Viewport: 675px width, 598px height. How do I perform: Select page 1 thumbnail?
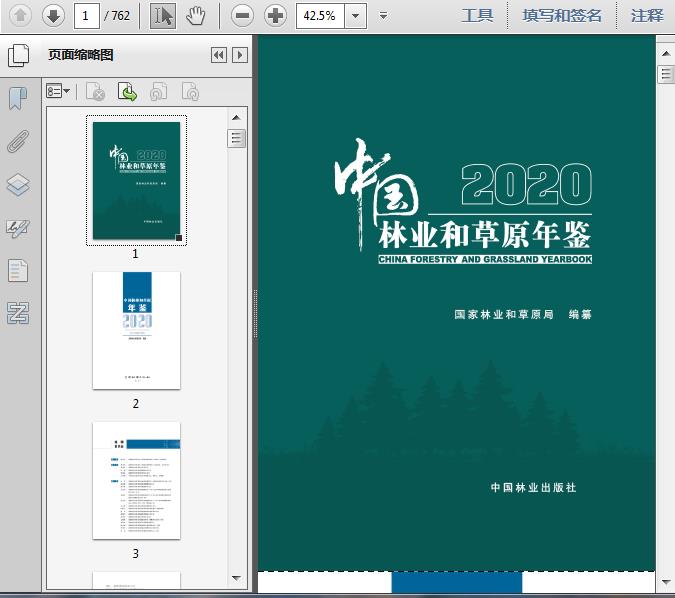pos(136,180)
